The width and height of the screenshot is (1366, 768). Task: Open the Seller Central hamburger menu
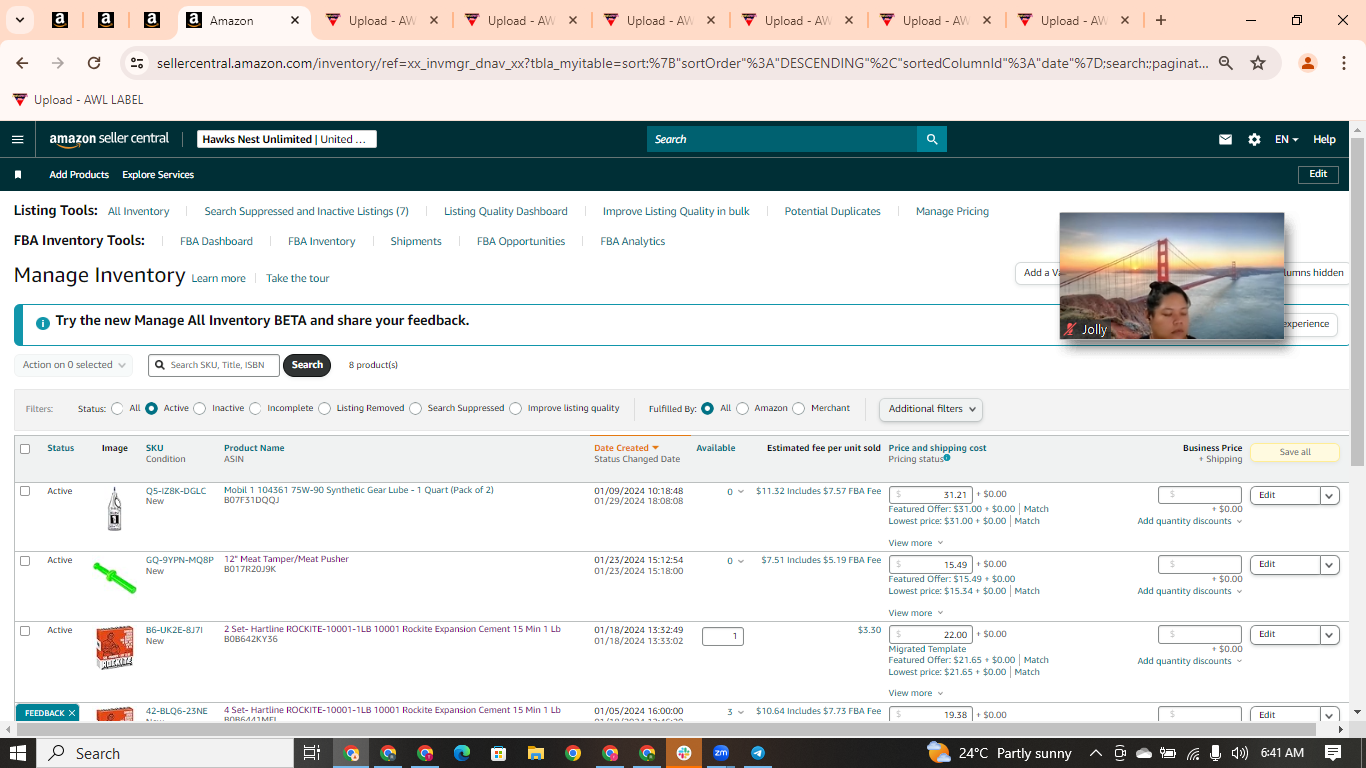(17, 139)
